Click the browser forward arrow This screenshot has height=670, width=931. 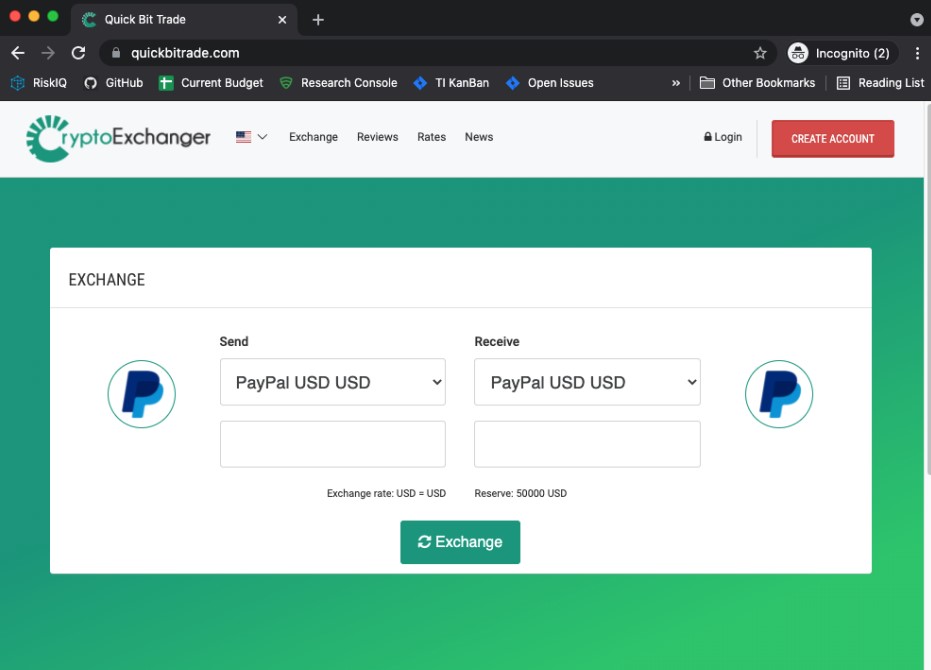click(48, 53)
